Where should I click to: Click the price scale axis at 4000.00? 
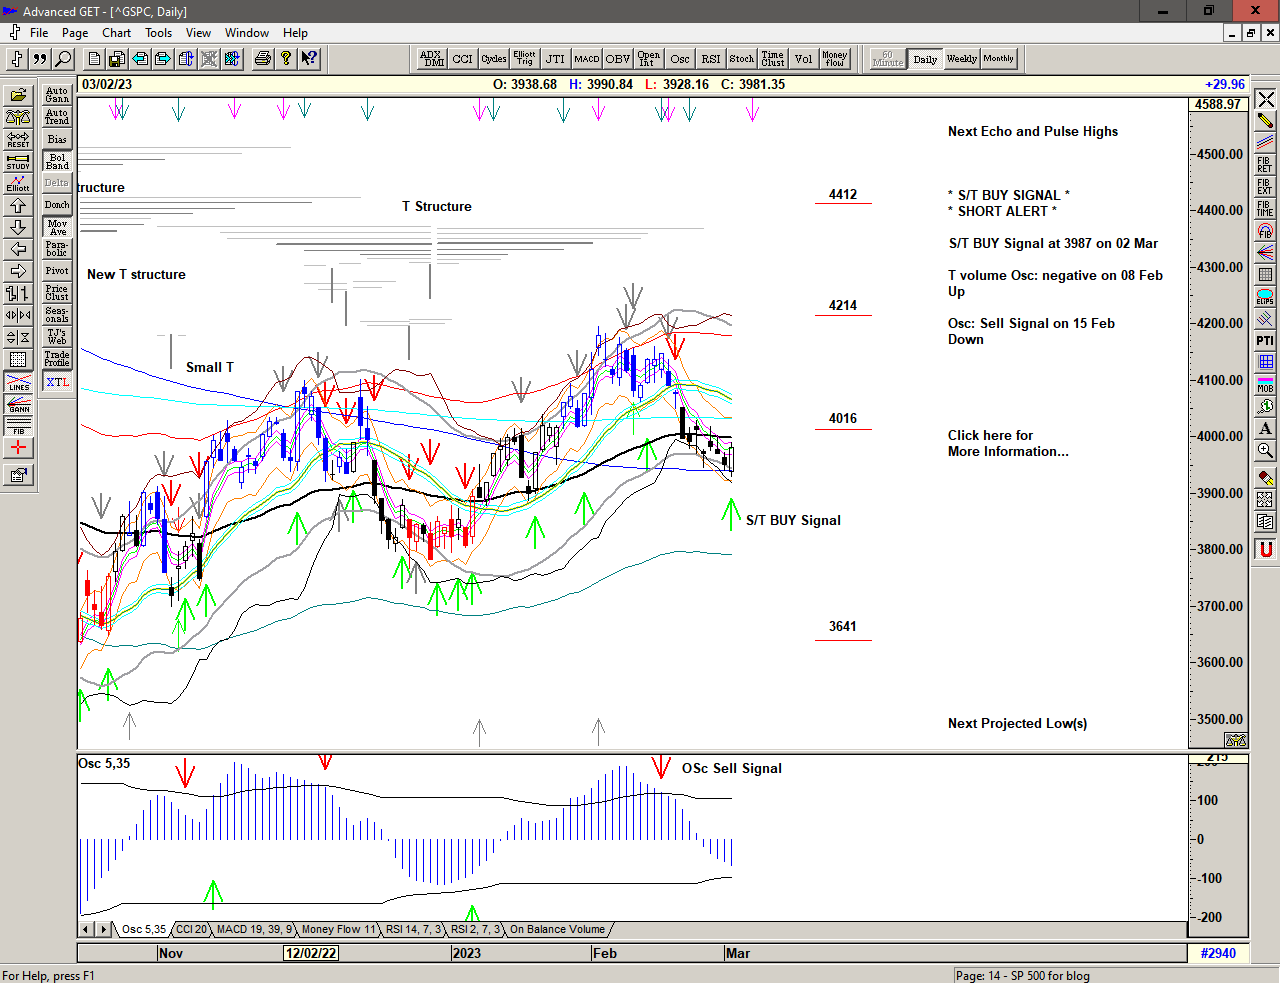point(1219,437)
